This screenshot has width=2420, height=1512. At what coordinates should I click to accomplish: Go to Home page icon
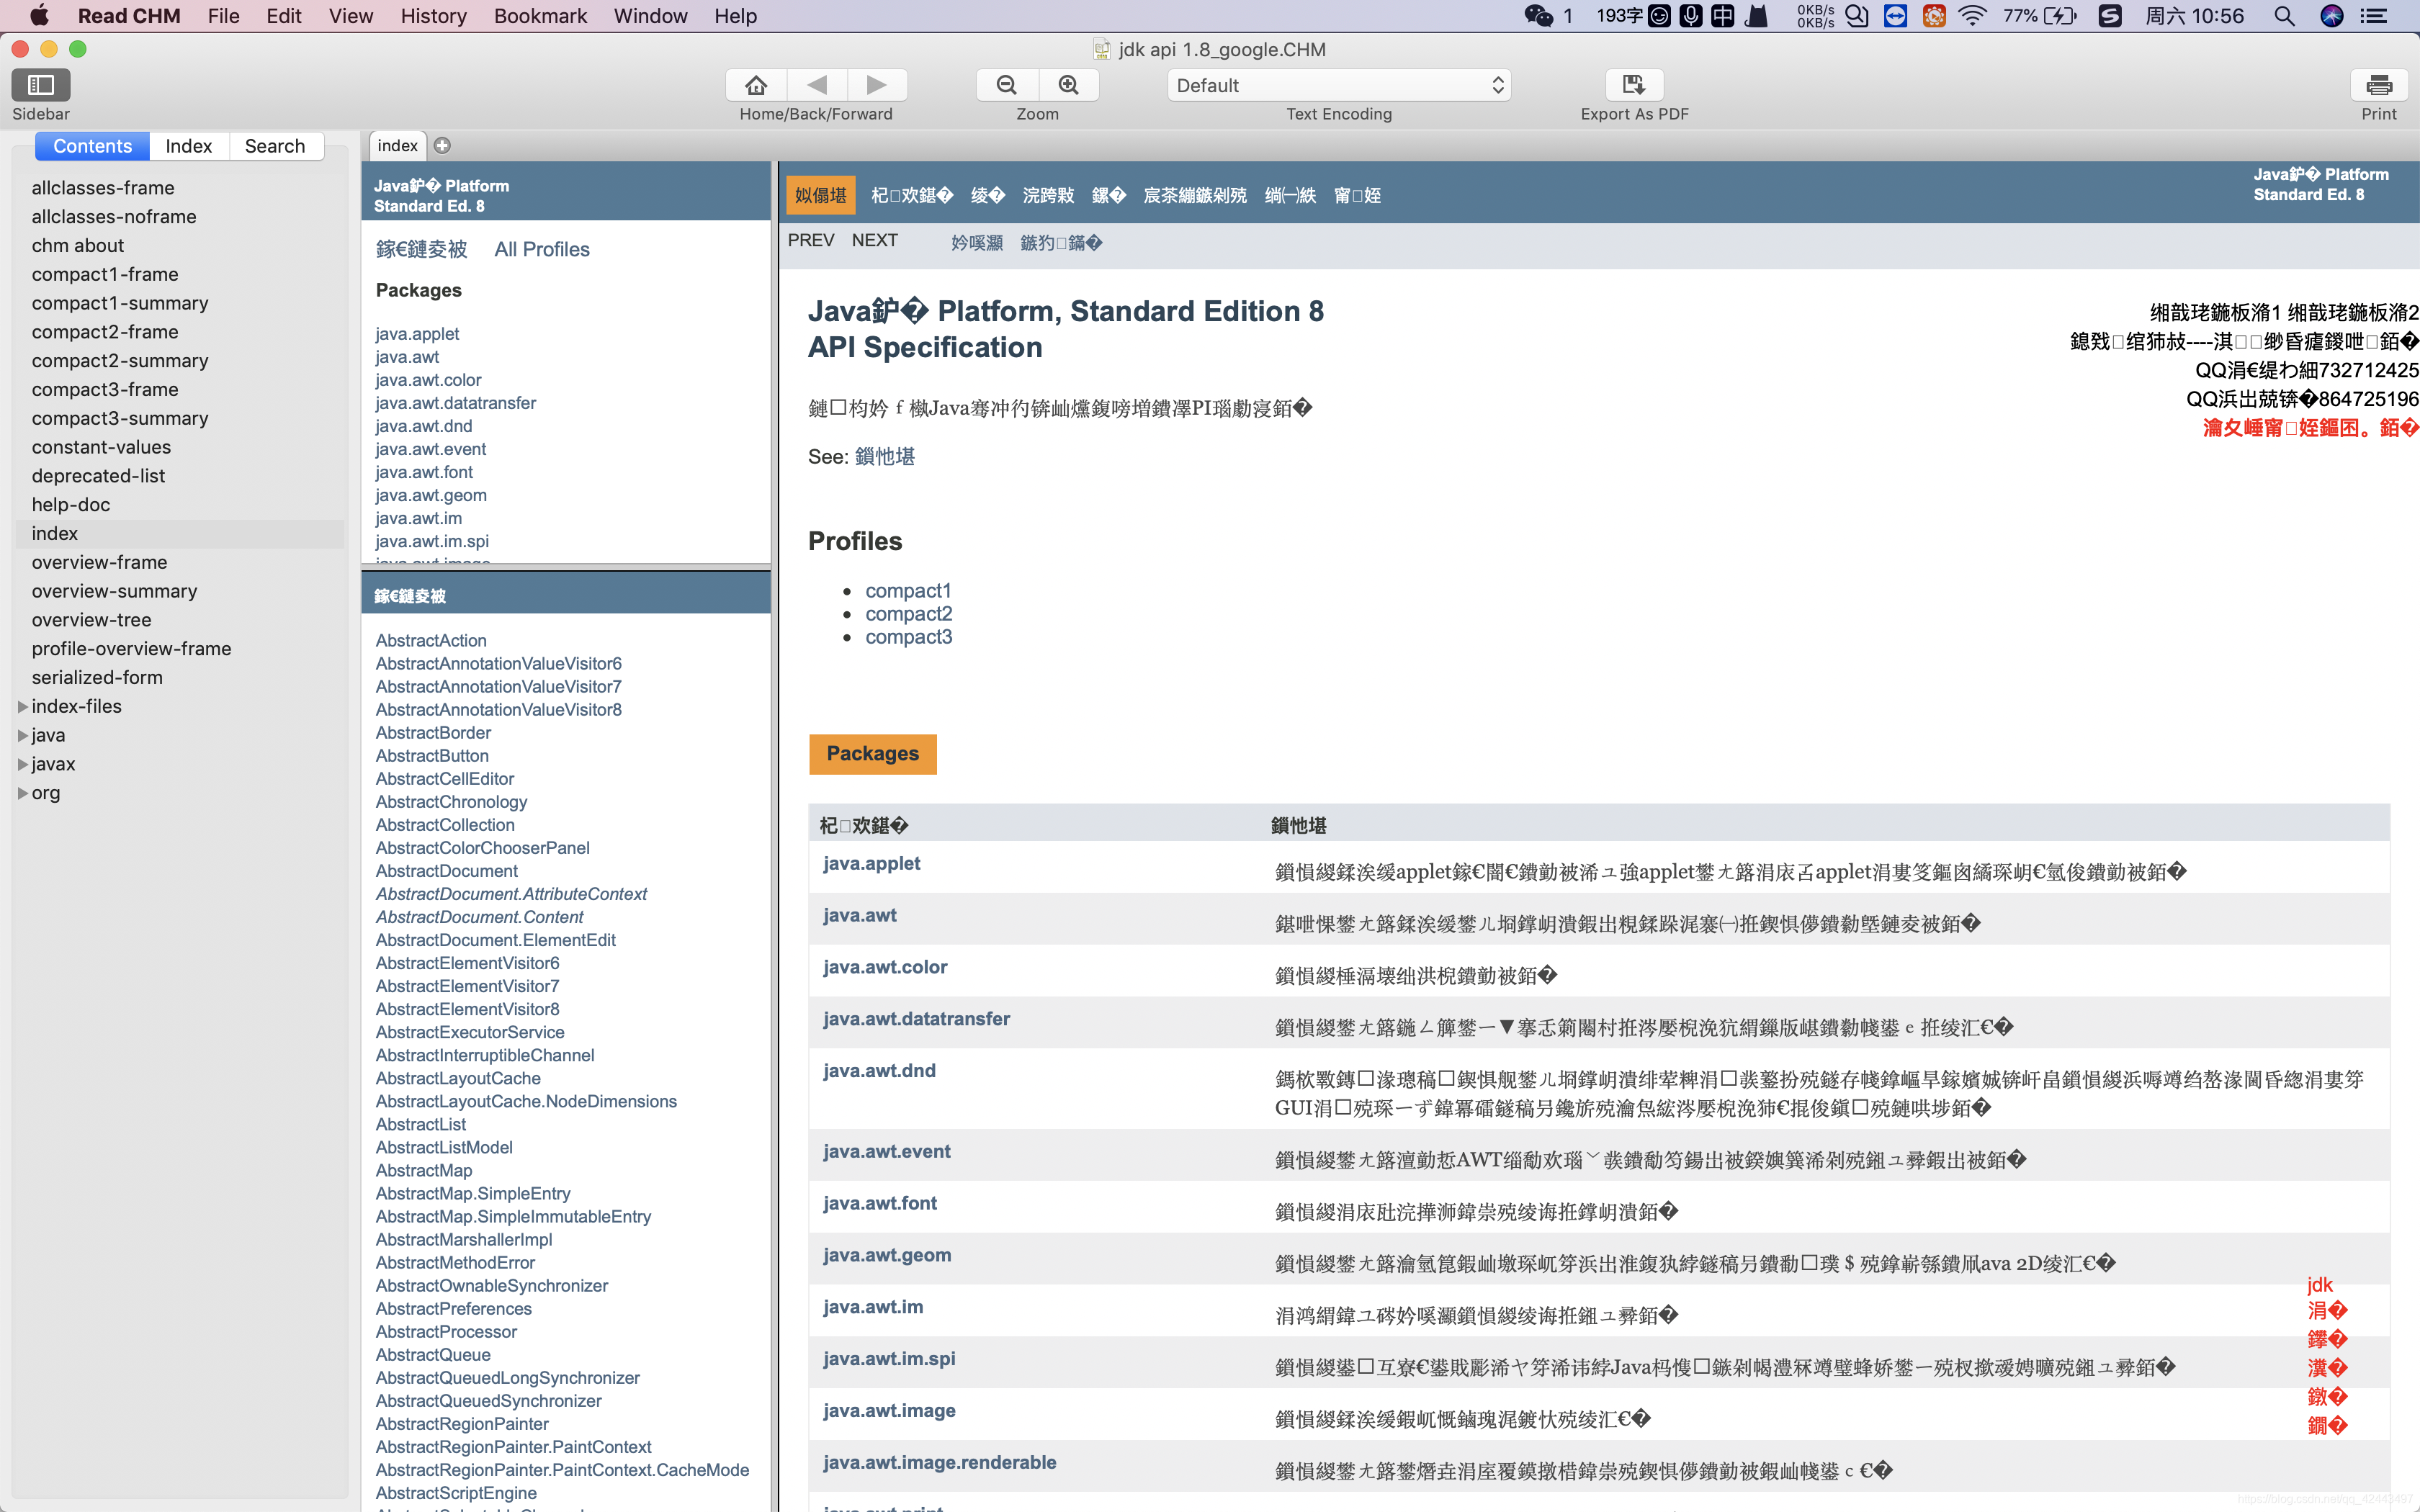pos(756,85)
